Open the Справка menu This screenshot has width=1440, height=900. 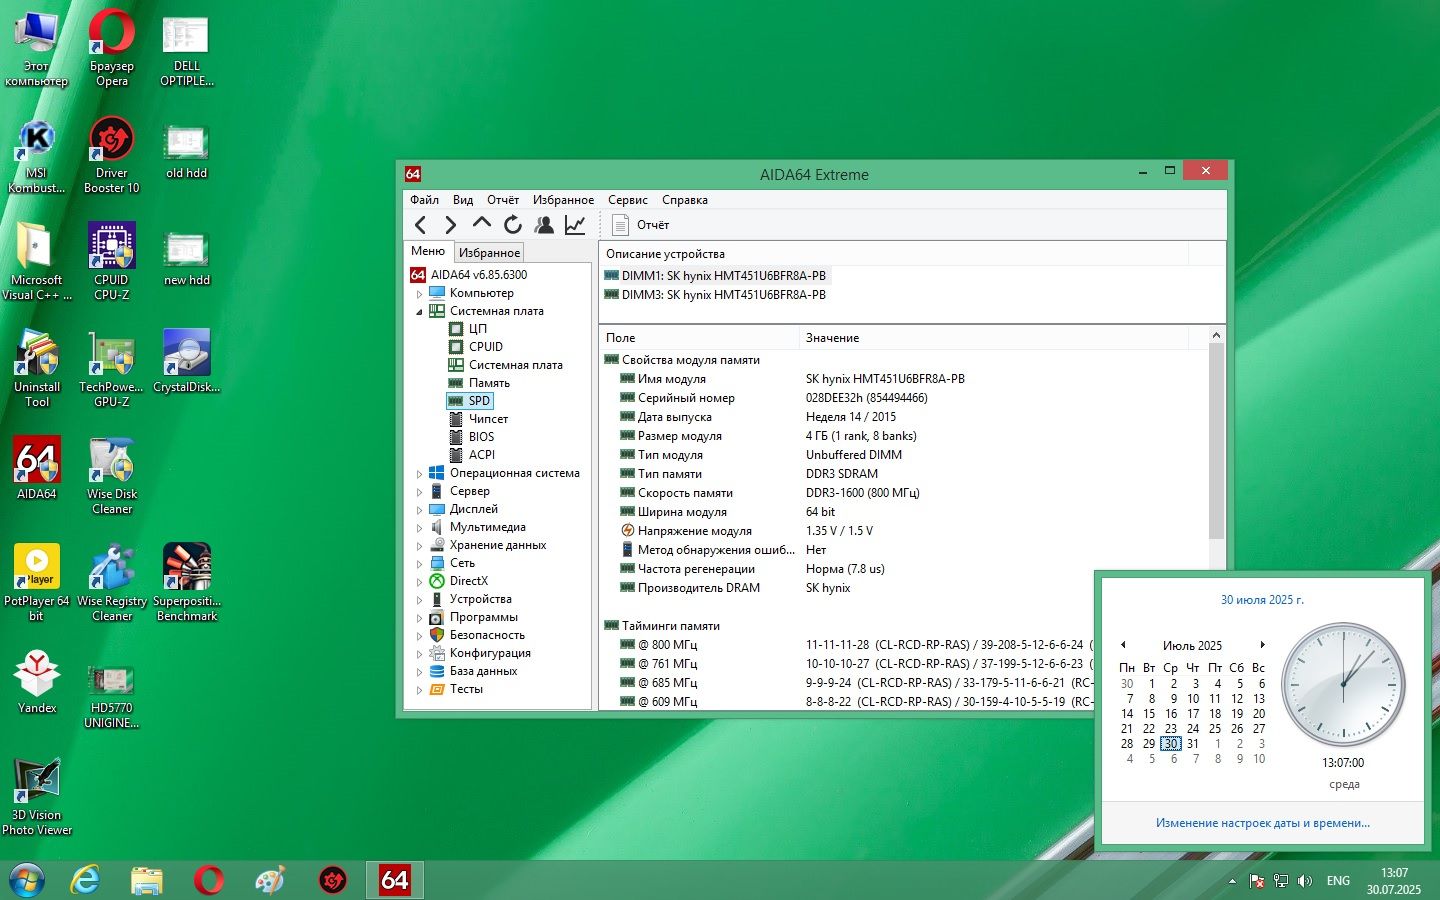(685, 200)
